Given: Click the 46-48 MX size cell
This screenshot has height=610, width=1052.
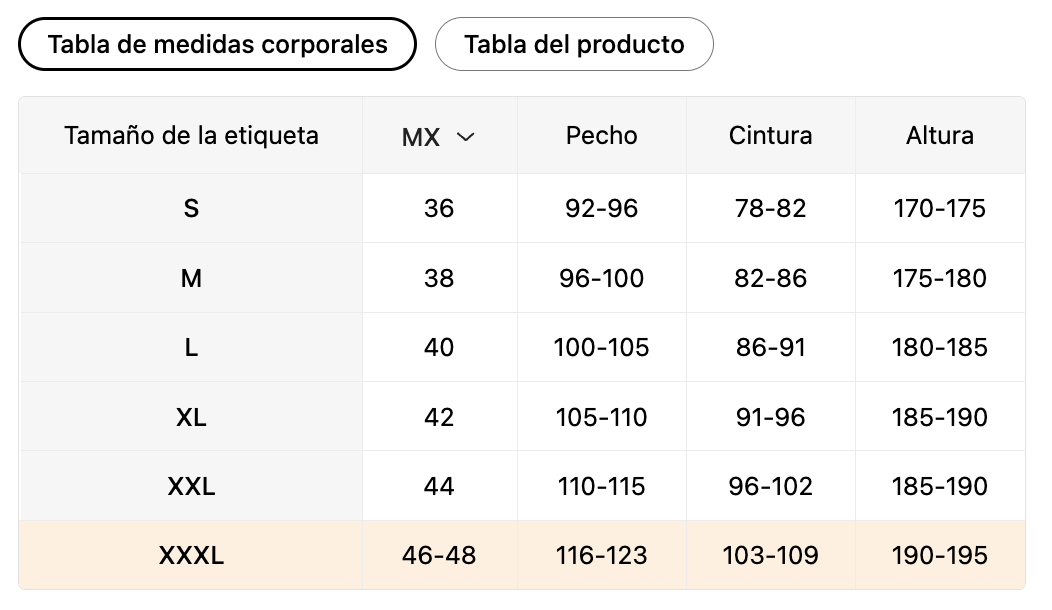Looking at the screenshot, I should click(439, 556).
